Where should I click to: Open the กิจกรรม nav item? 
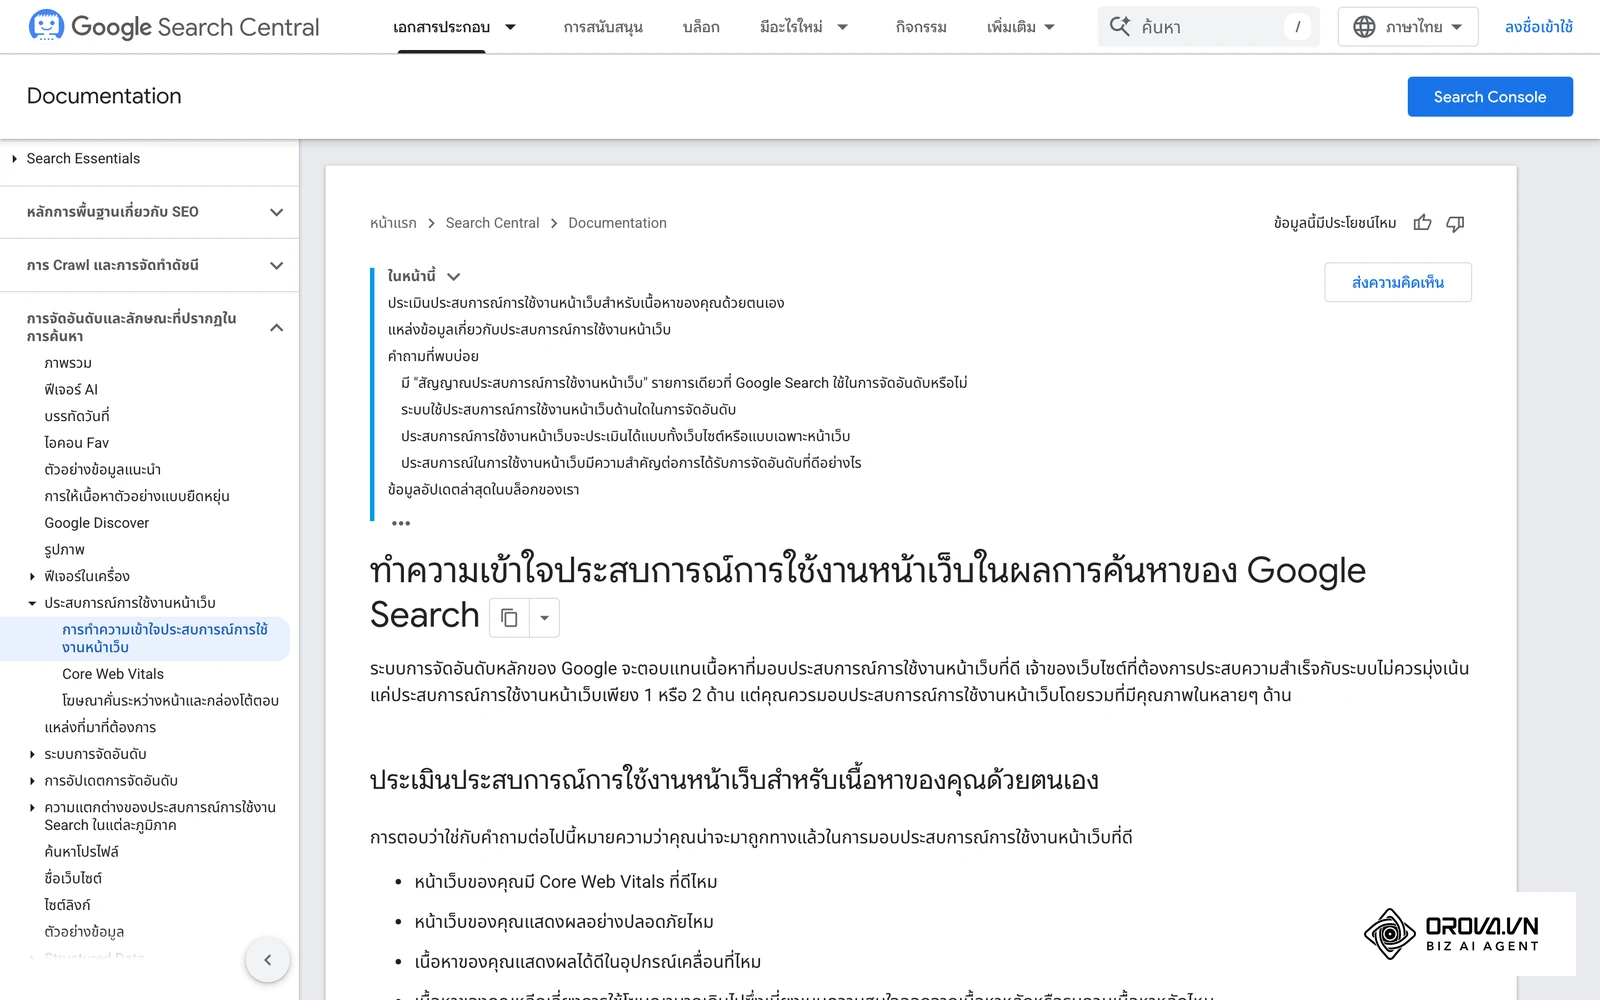pos(921,27)
